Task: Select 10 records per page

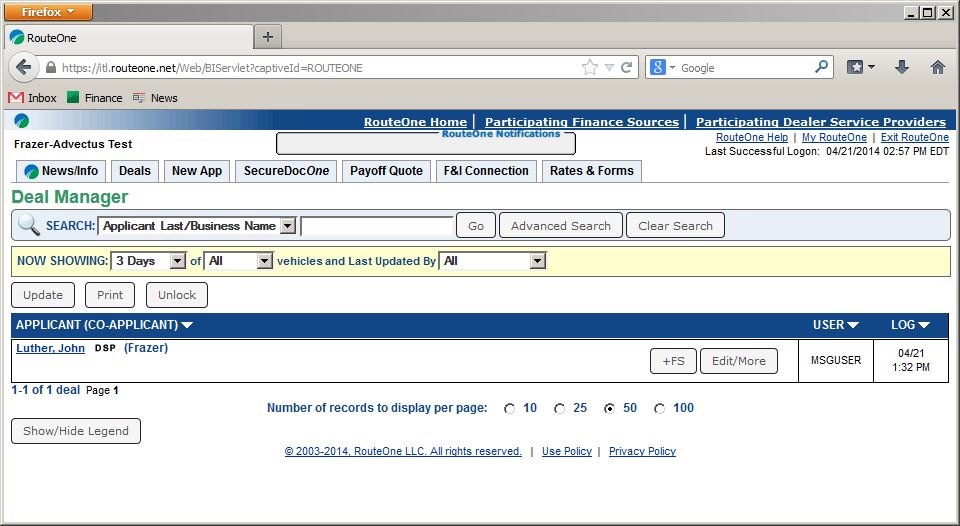Action: 509,408
